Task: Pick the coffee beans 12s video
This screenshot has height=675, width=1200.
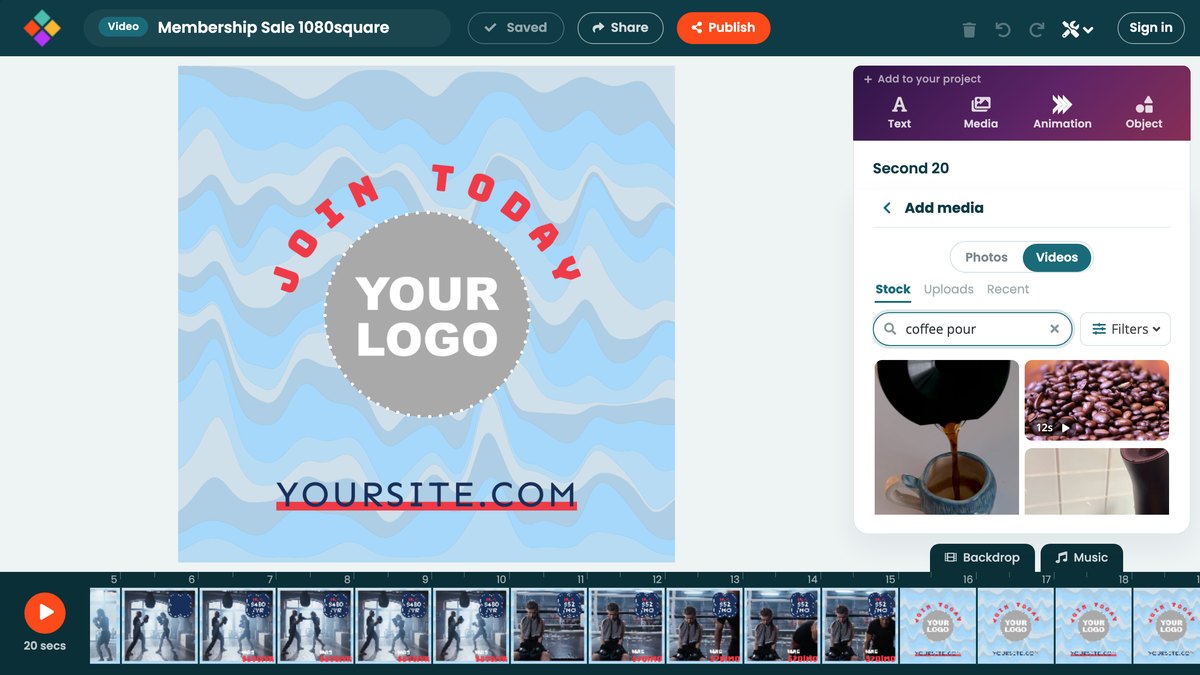Action: pos(1097,400)
